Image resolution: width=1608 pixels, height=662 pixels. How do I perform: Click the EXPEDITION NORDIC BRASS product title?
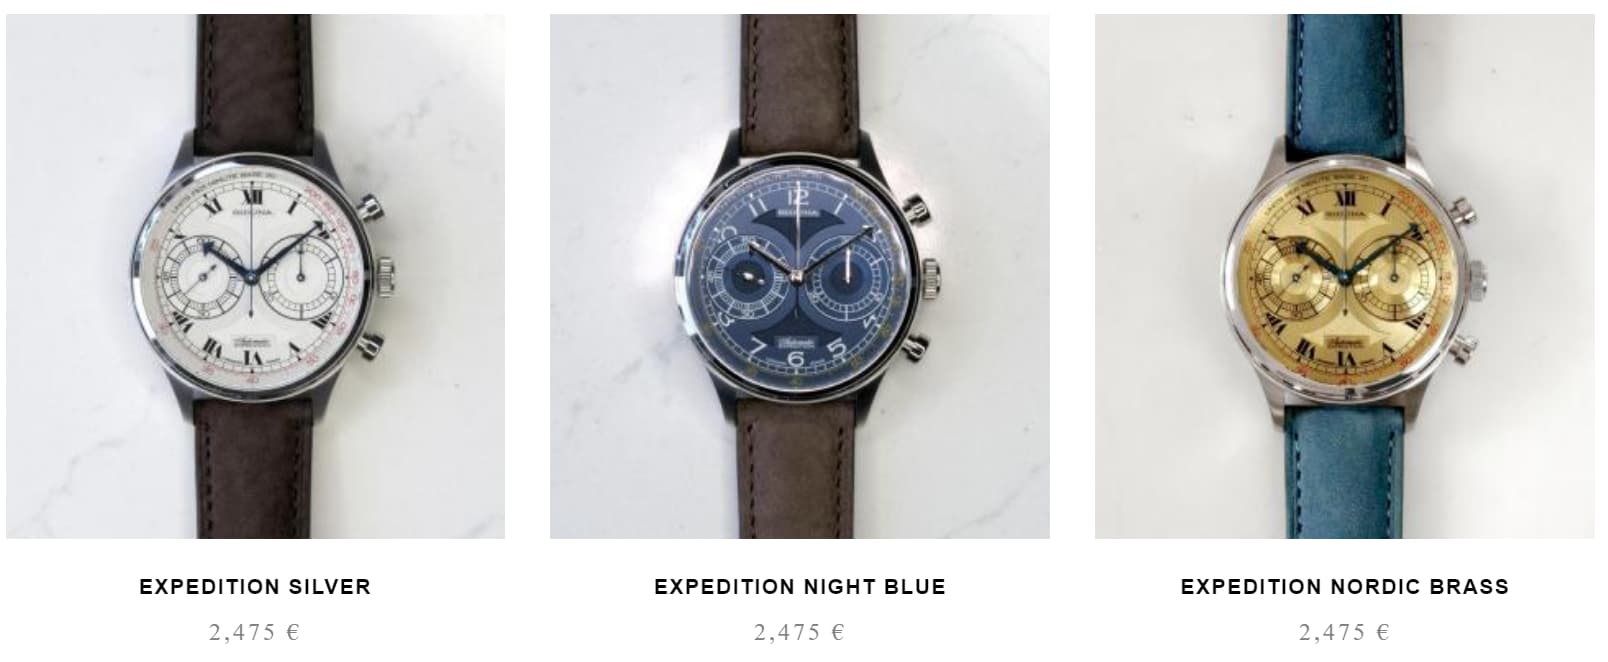[1345, 587]
